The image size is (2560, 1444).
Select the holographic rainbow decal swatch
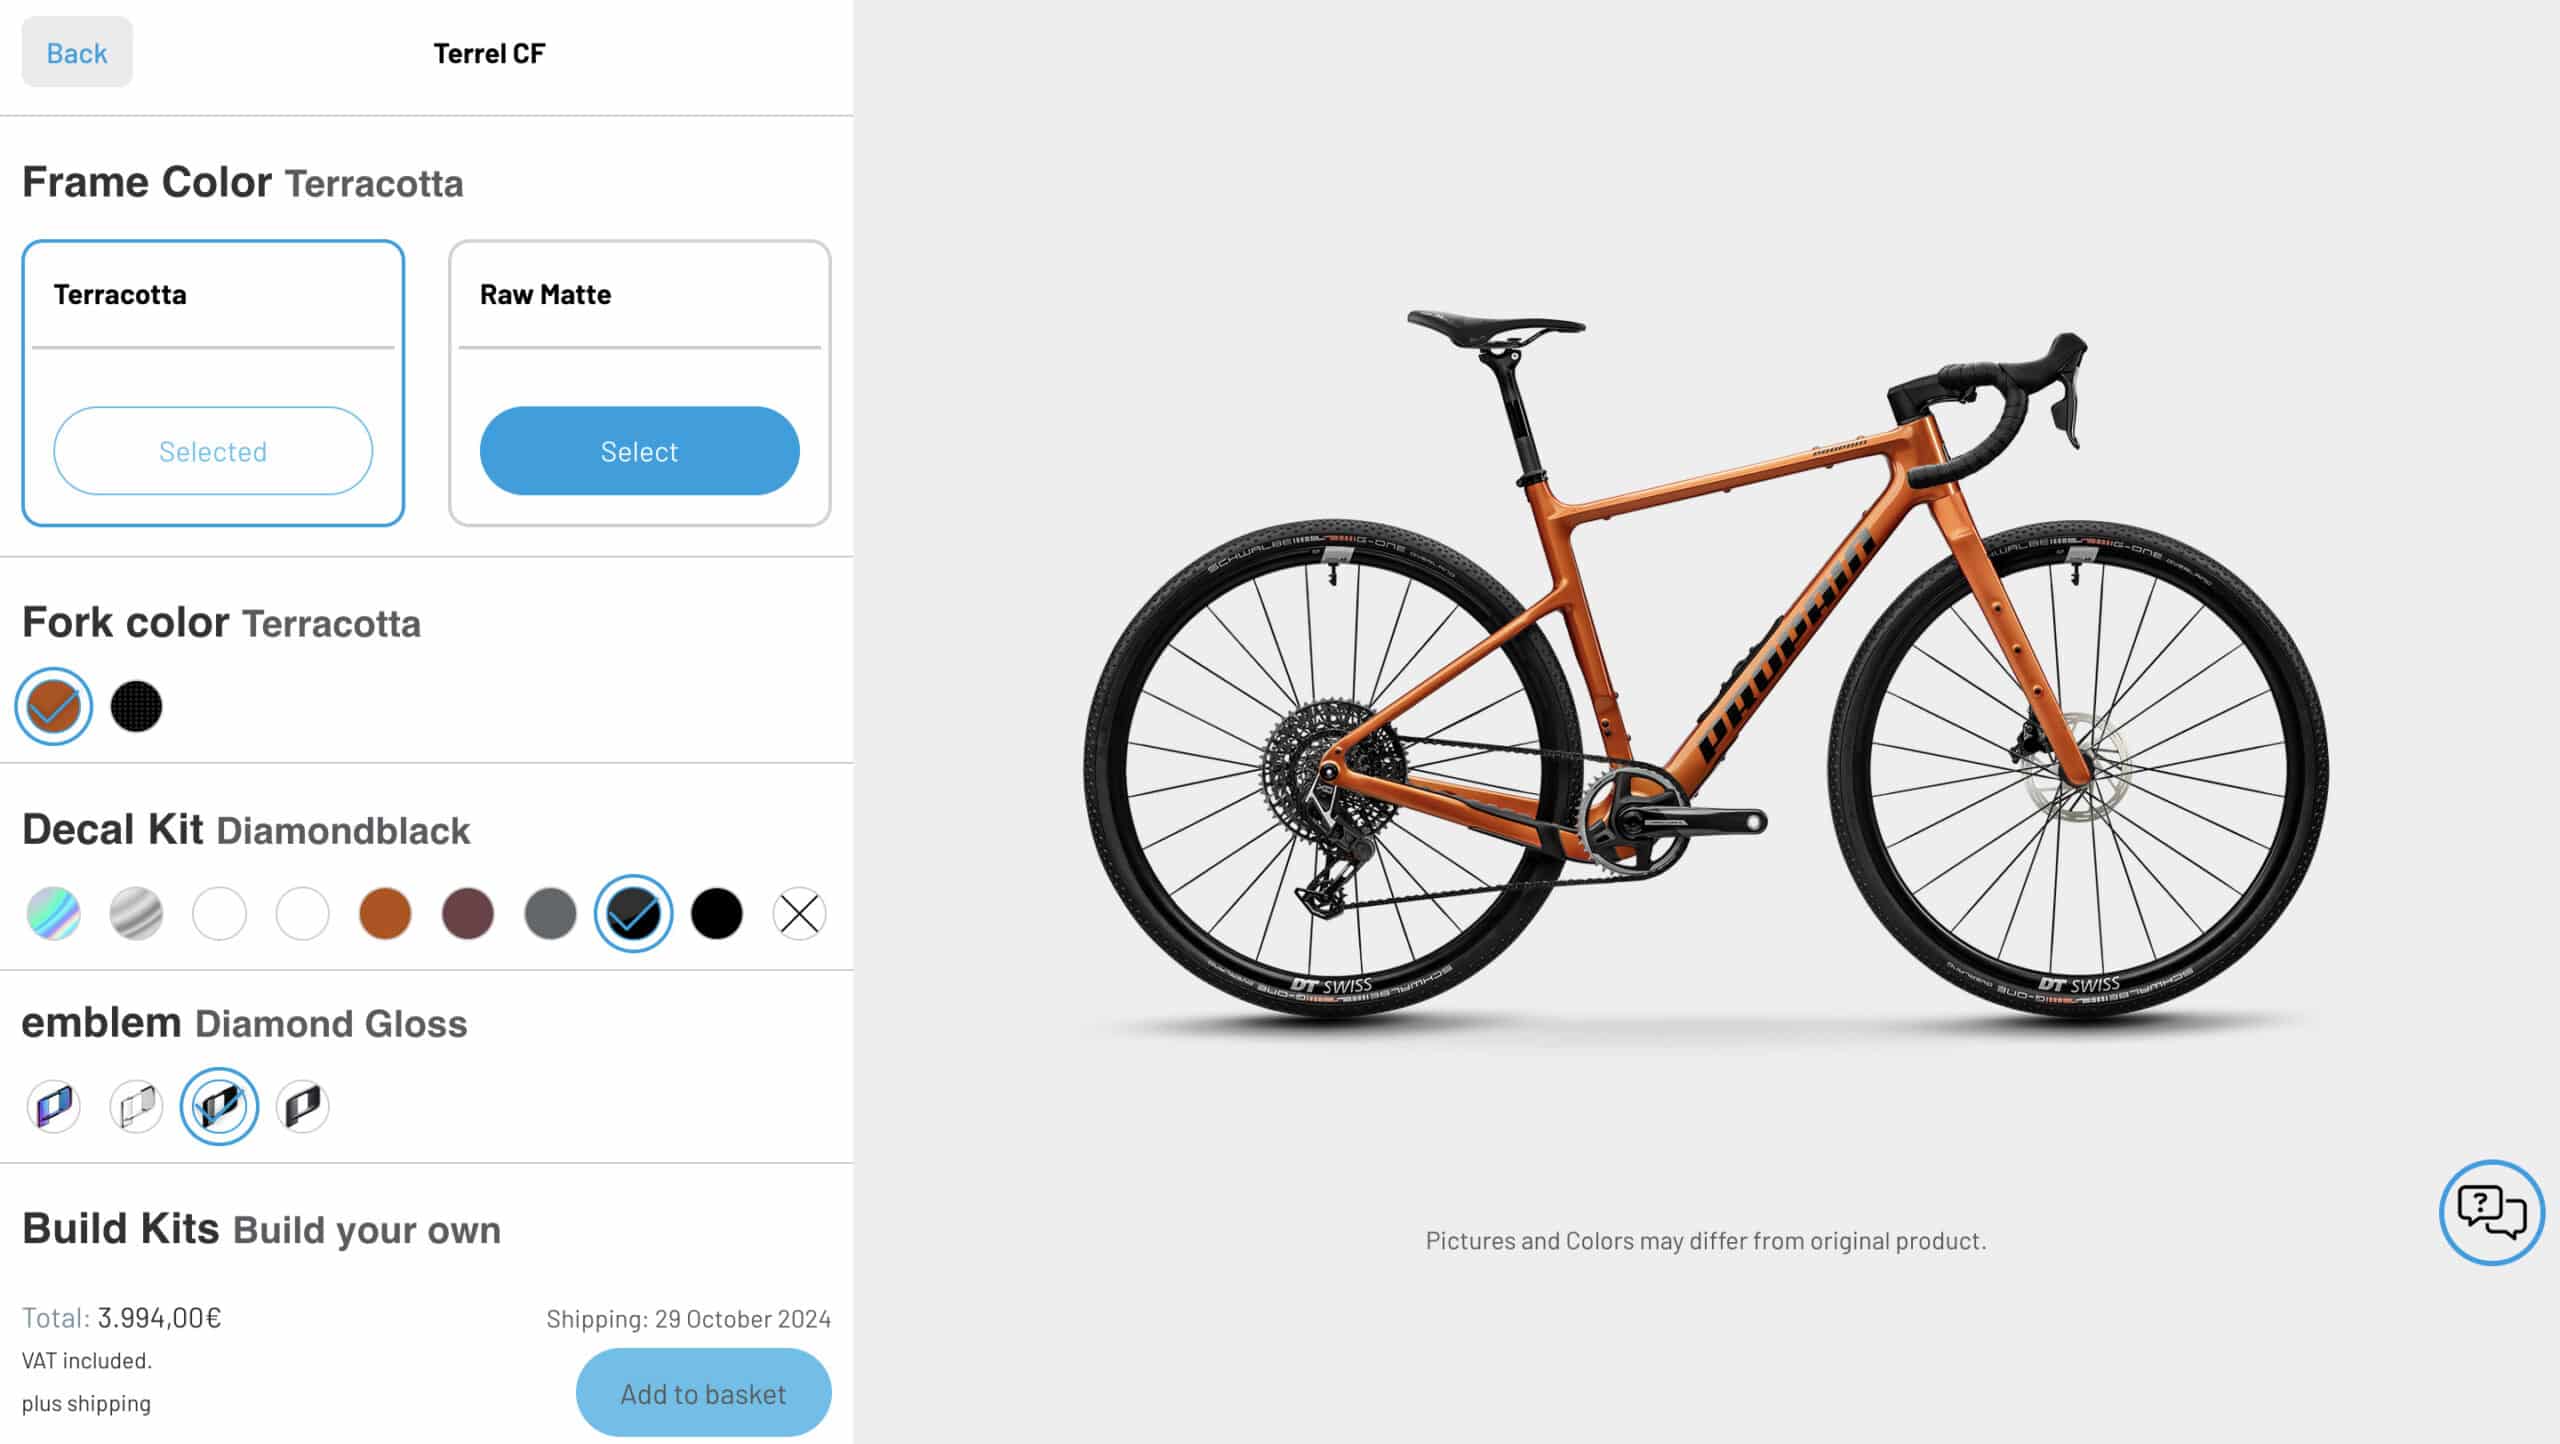pyautogui.click(x=54, y=914)
